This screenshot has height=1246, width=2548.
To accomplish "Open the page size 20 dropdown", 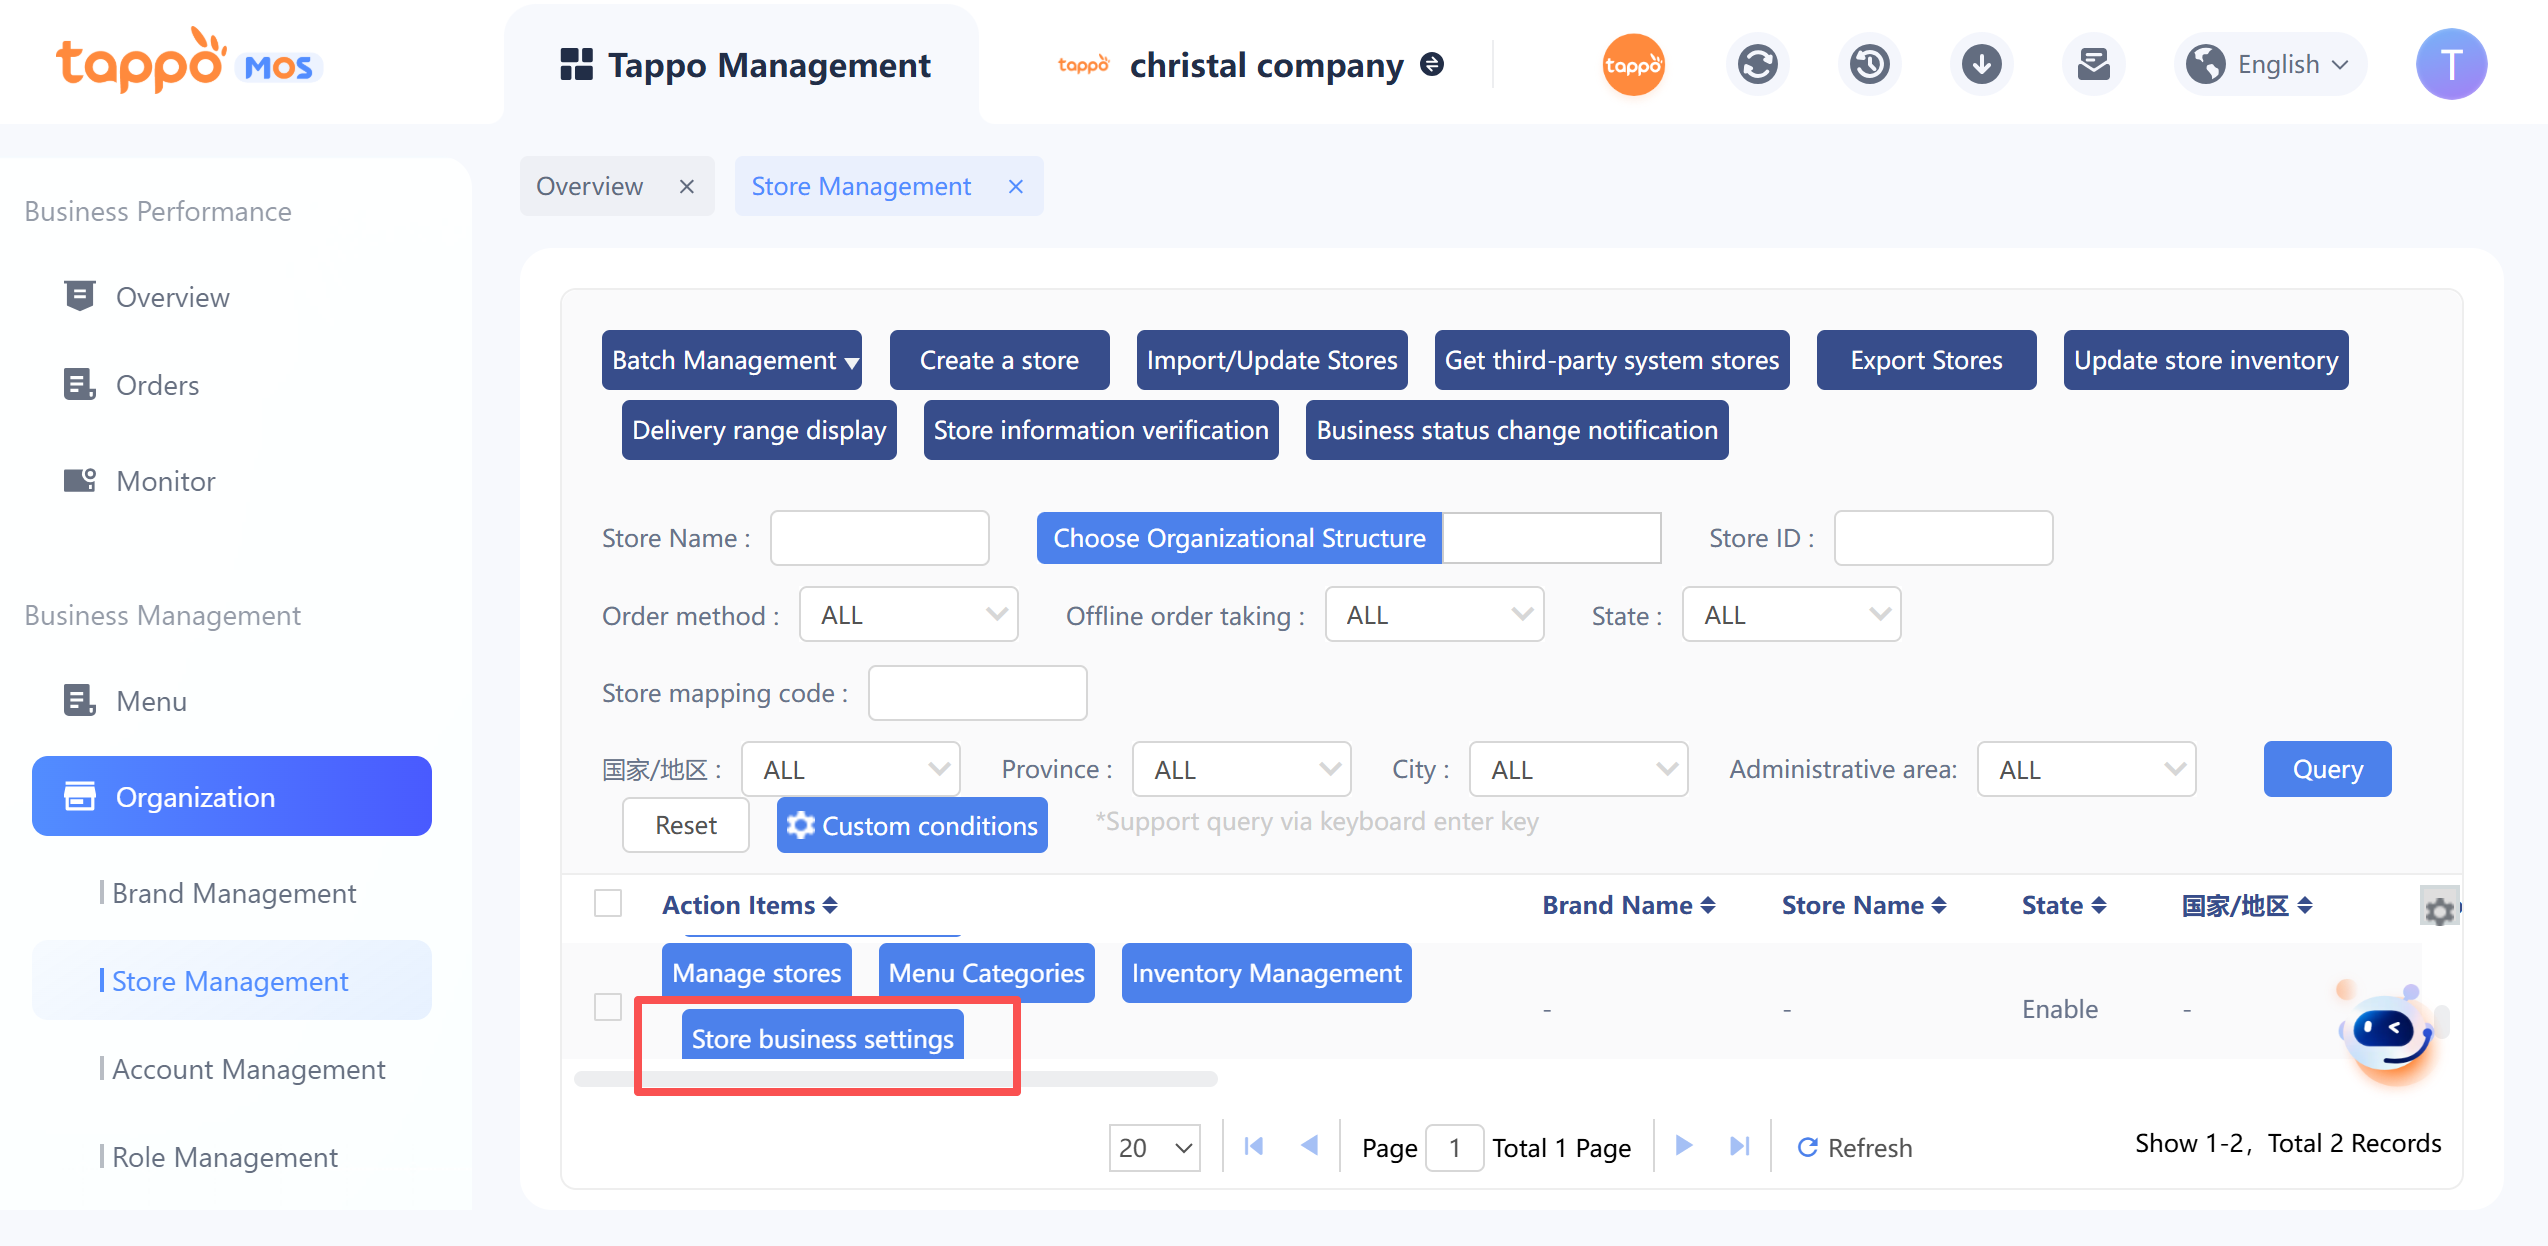I will point(1154,1147).
